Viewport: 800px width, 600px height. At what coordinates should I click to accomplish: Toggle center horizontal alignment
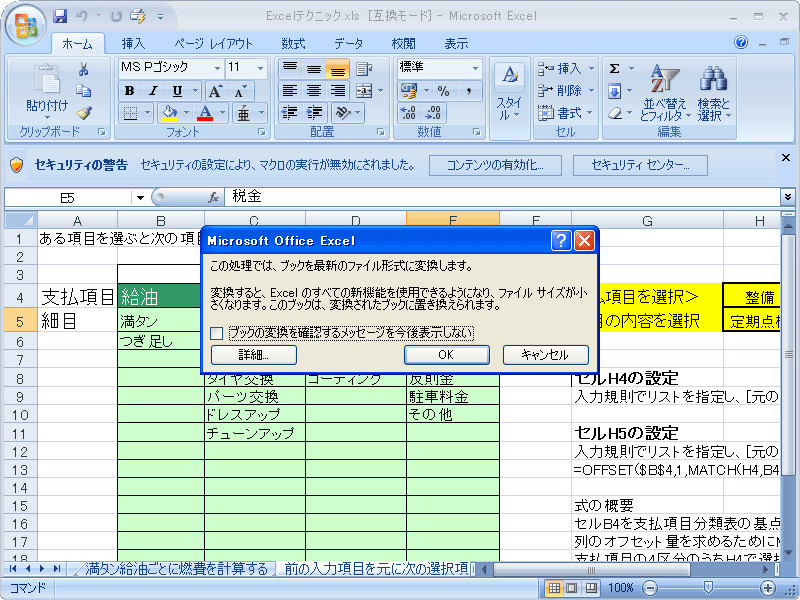point(314,91)
